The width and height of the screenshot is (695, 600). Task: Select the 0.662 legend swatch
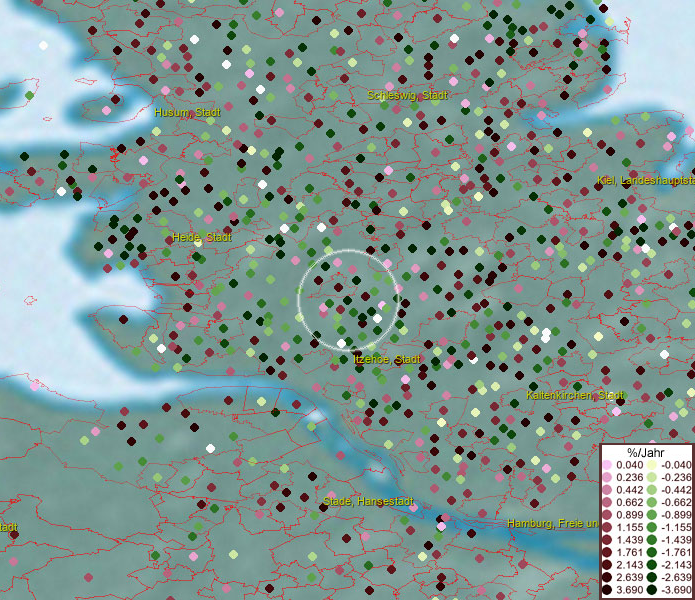coord(607,502)
